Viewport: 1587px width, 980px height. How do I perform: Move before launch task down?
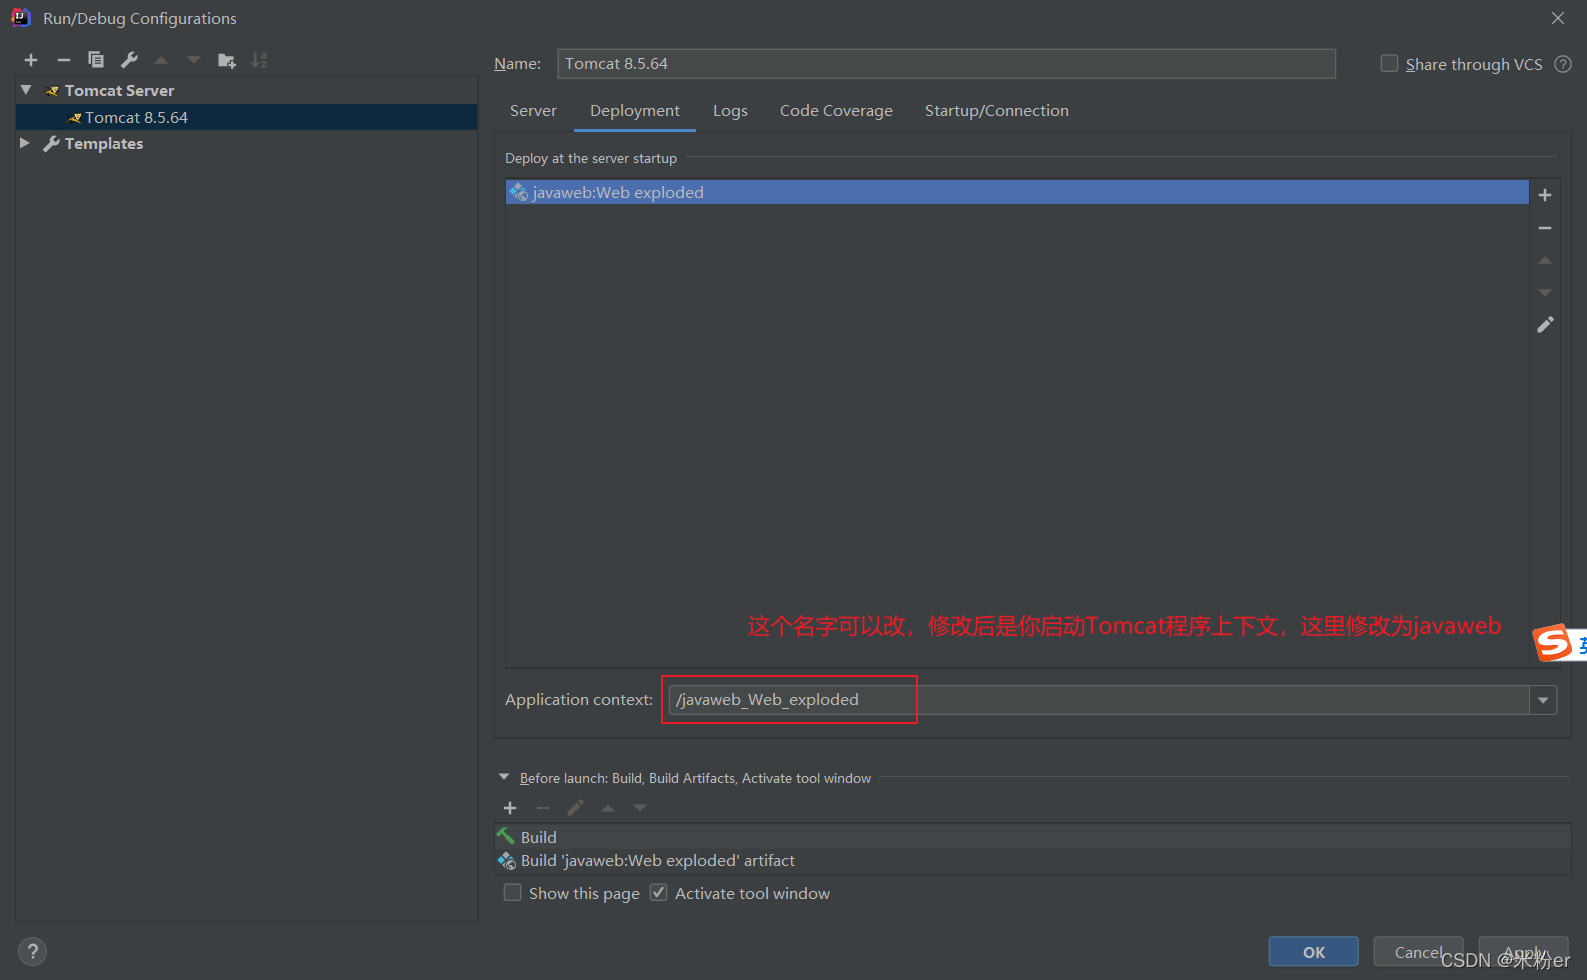click(x=640, y=808)
